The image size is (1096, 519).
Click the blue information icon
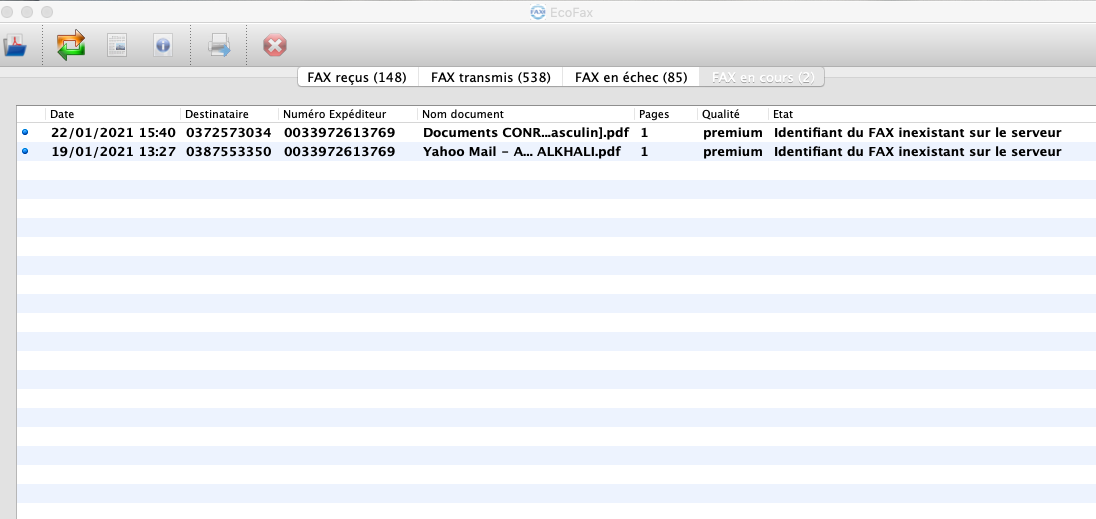tap(163, 46)
